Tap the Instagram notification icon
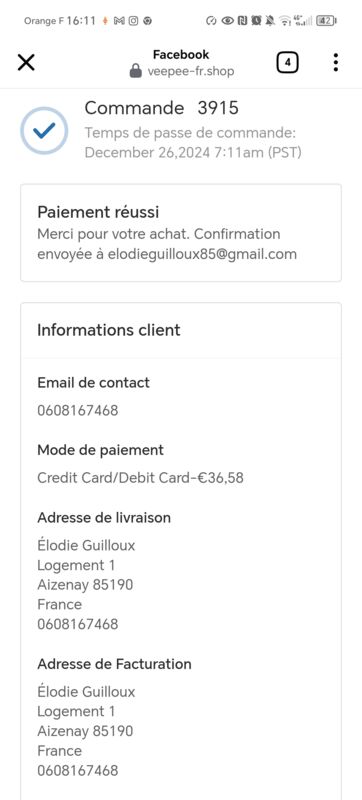The height and width of the screenshot is (800, 362). (133, 21)
